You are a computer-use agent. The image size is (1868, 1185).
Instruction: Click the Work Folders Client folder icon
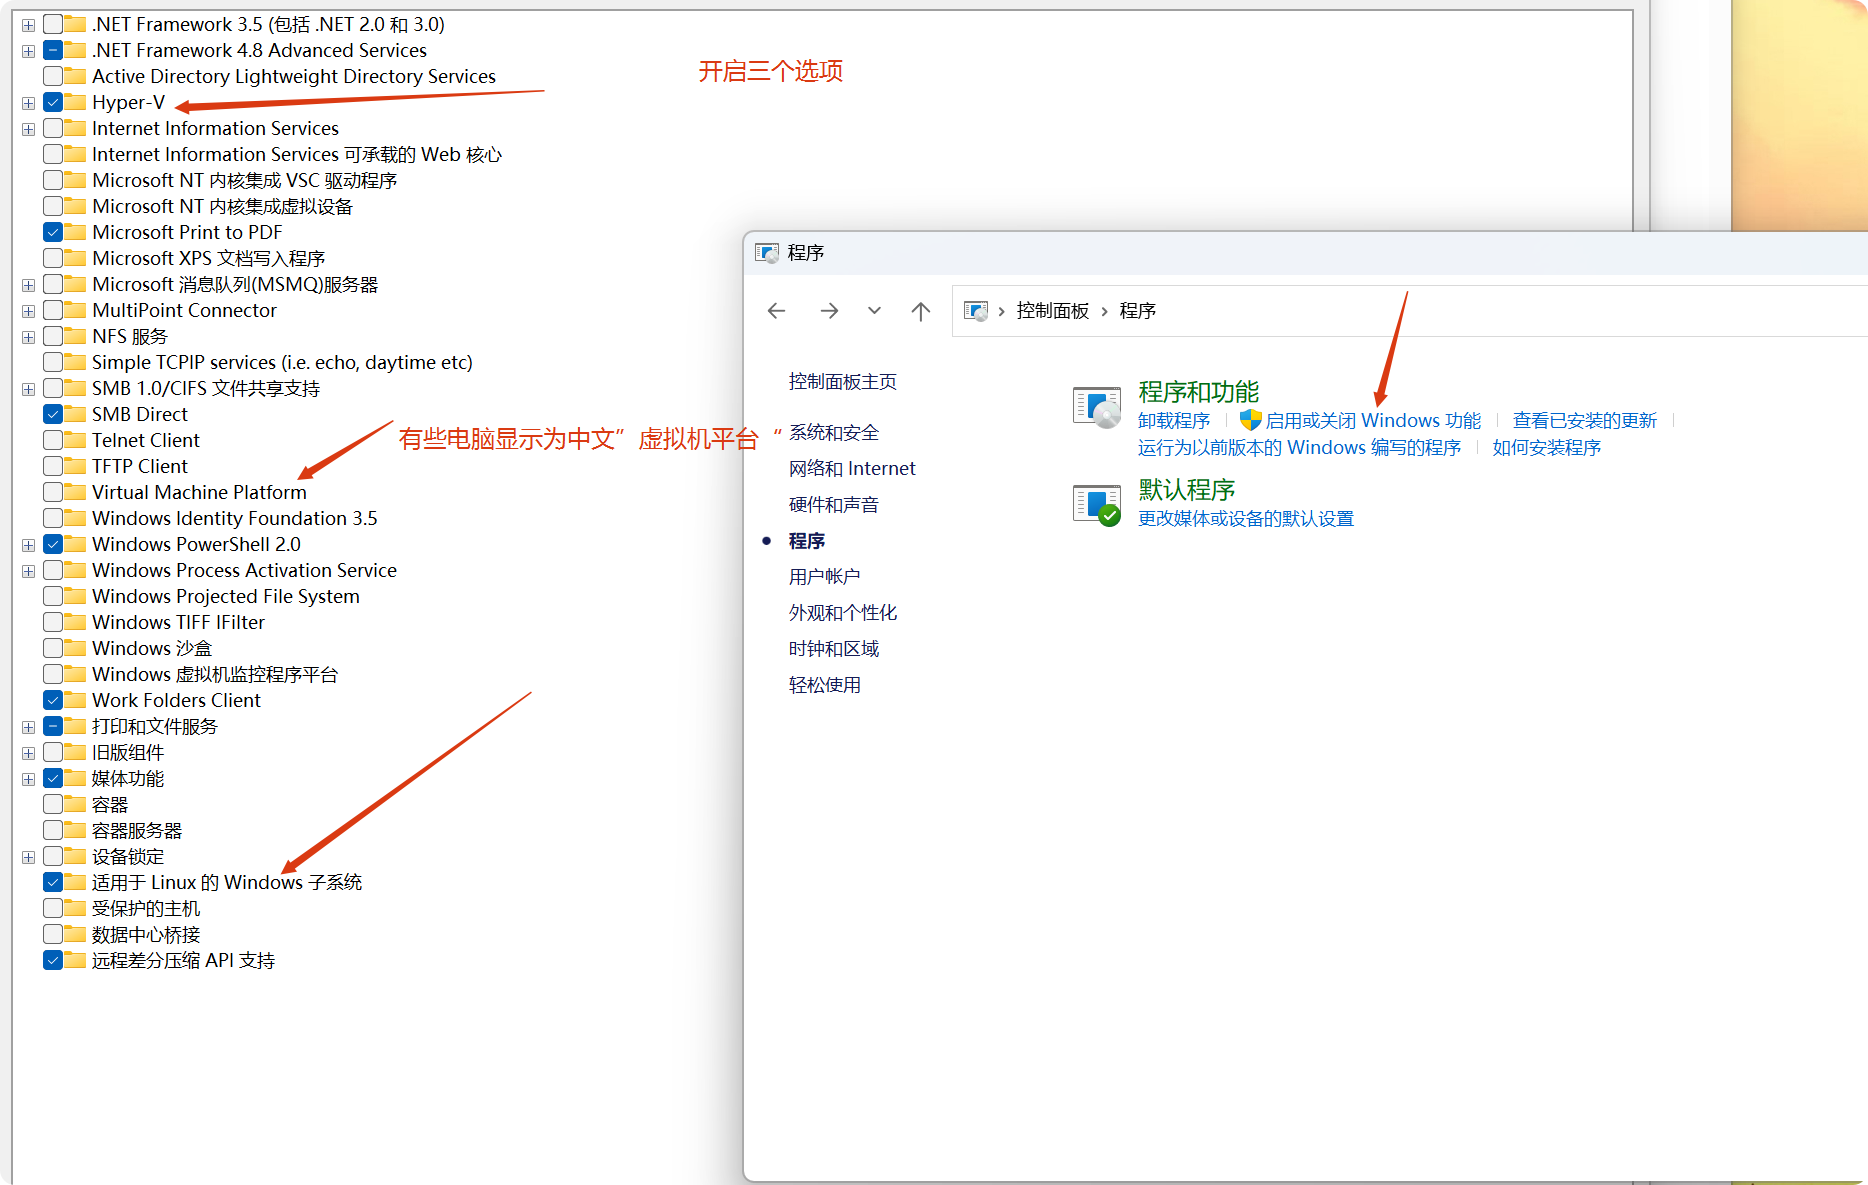pyautogui.click(x=75, y=700)
